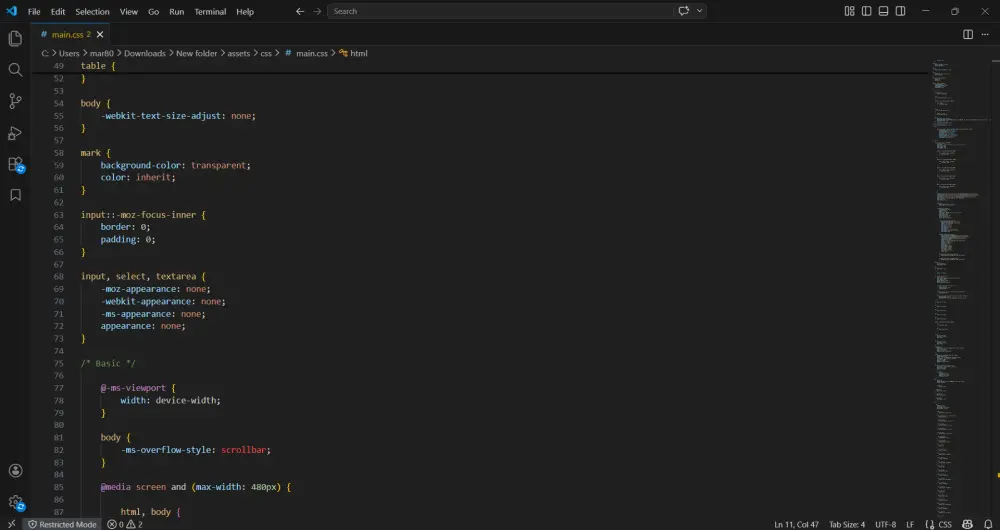1000x530 pixels.
Task: Open the Bookmarks view icon
Action: click(15, 195)
